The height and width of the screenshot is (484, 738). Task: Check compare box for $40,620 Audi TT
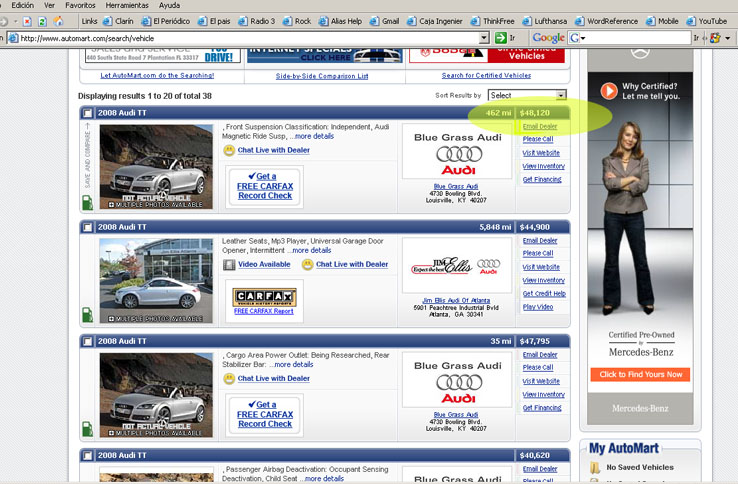tap(88, 456)
